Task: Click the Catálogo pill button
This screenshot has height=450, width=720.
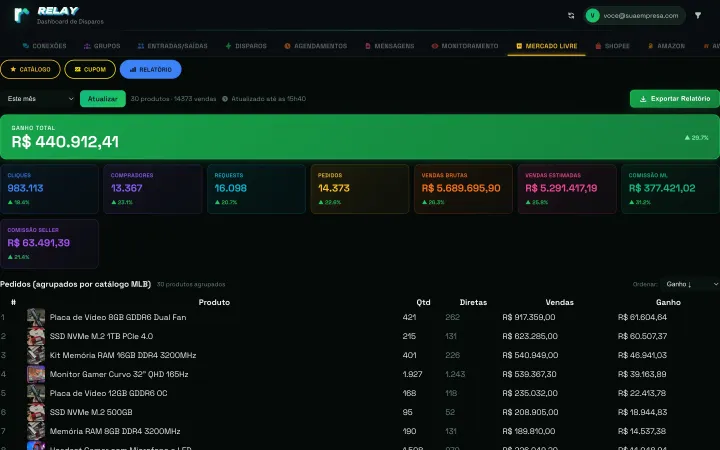Action: click(x=30, y=69)
